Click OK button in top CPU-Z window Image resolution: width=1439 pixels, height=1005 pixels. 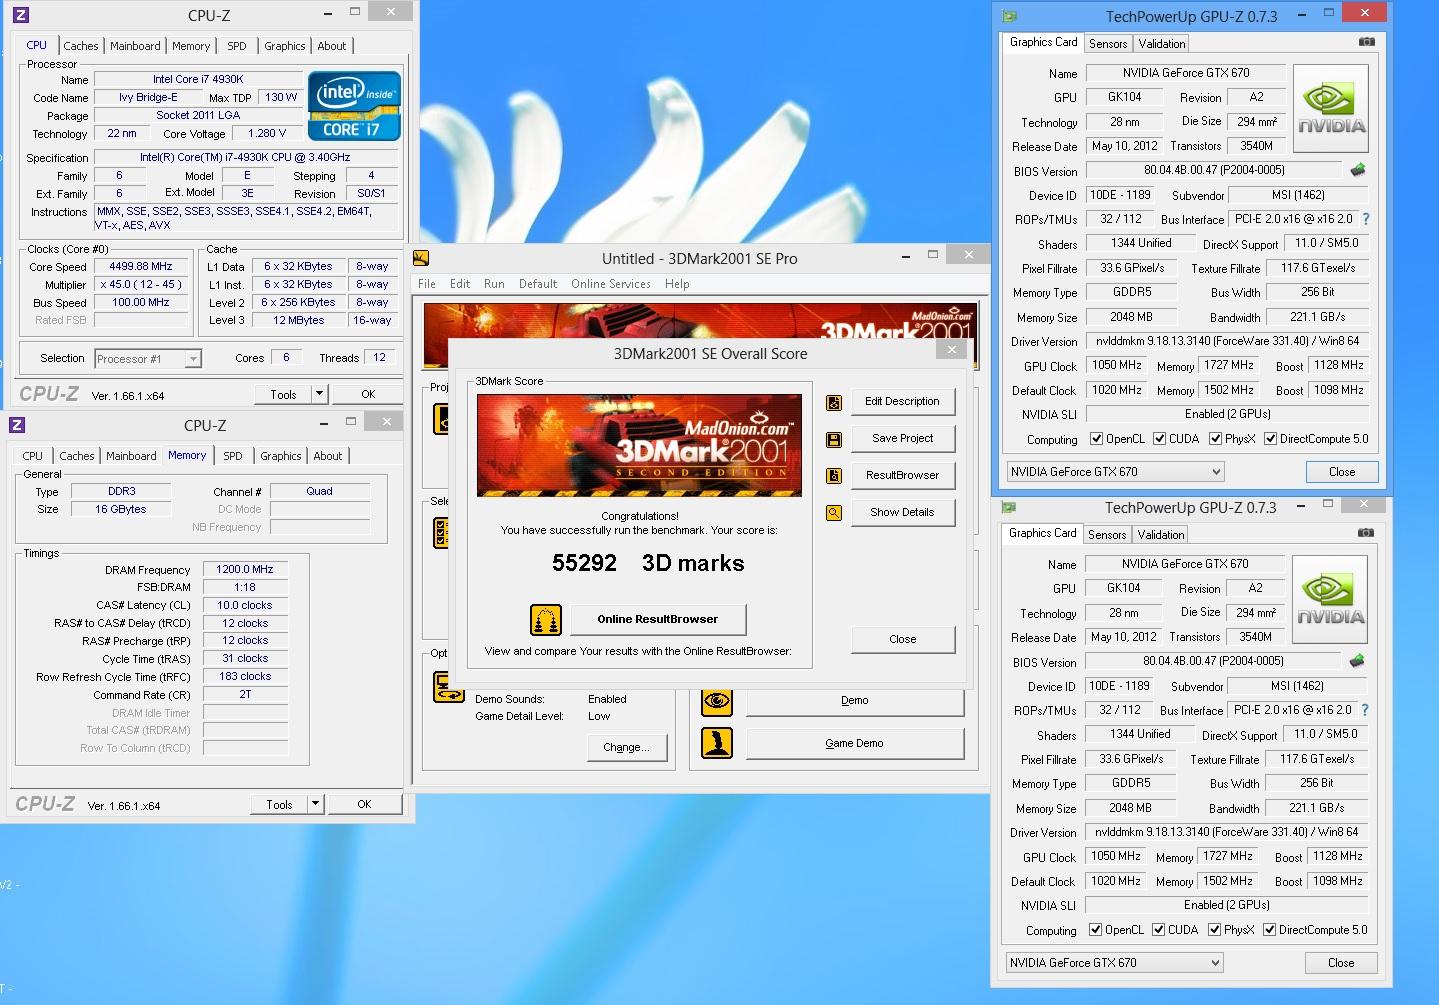(368, 394)
